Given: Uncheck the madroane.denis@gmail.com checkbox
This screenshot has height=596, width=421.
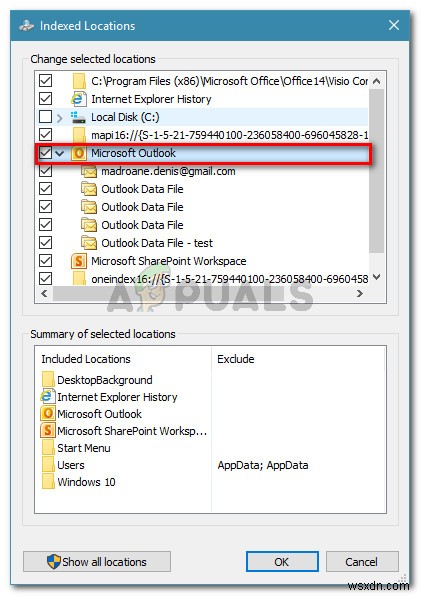Looking at the screenshot, I should click(x=45, y=171).
